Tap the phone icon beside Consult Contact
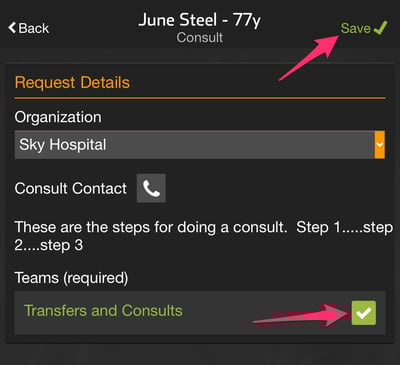Screen dimensions: 400x365 point(151,188)
